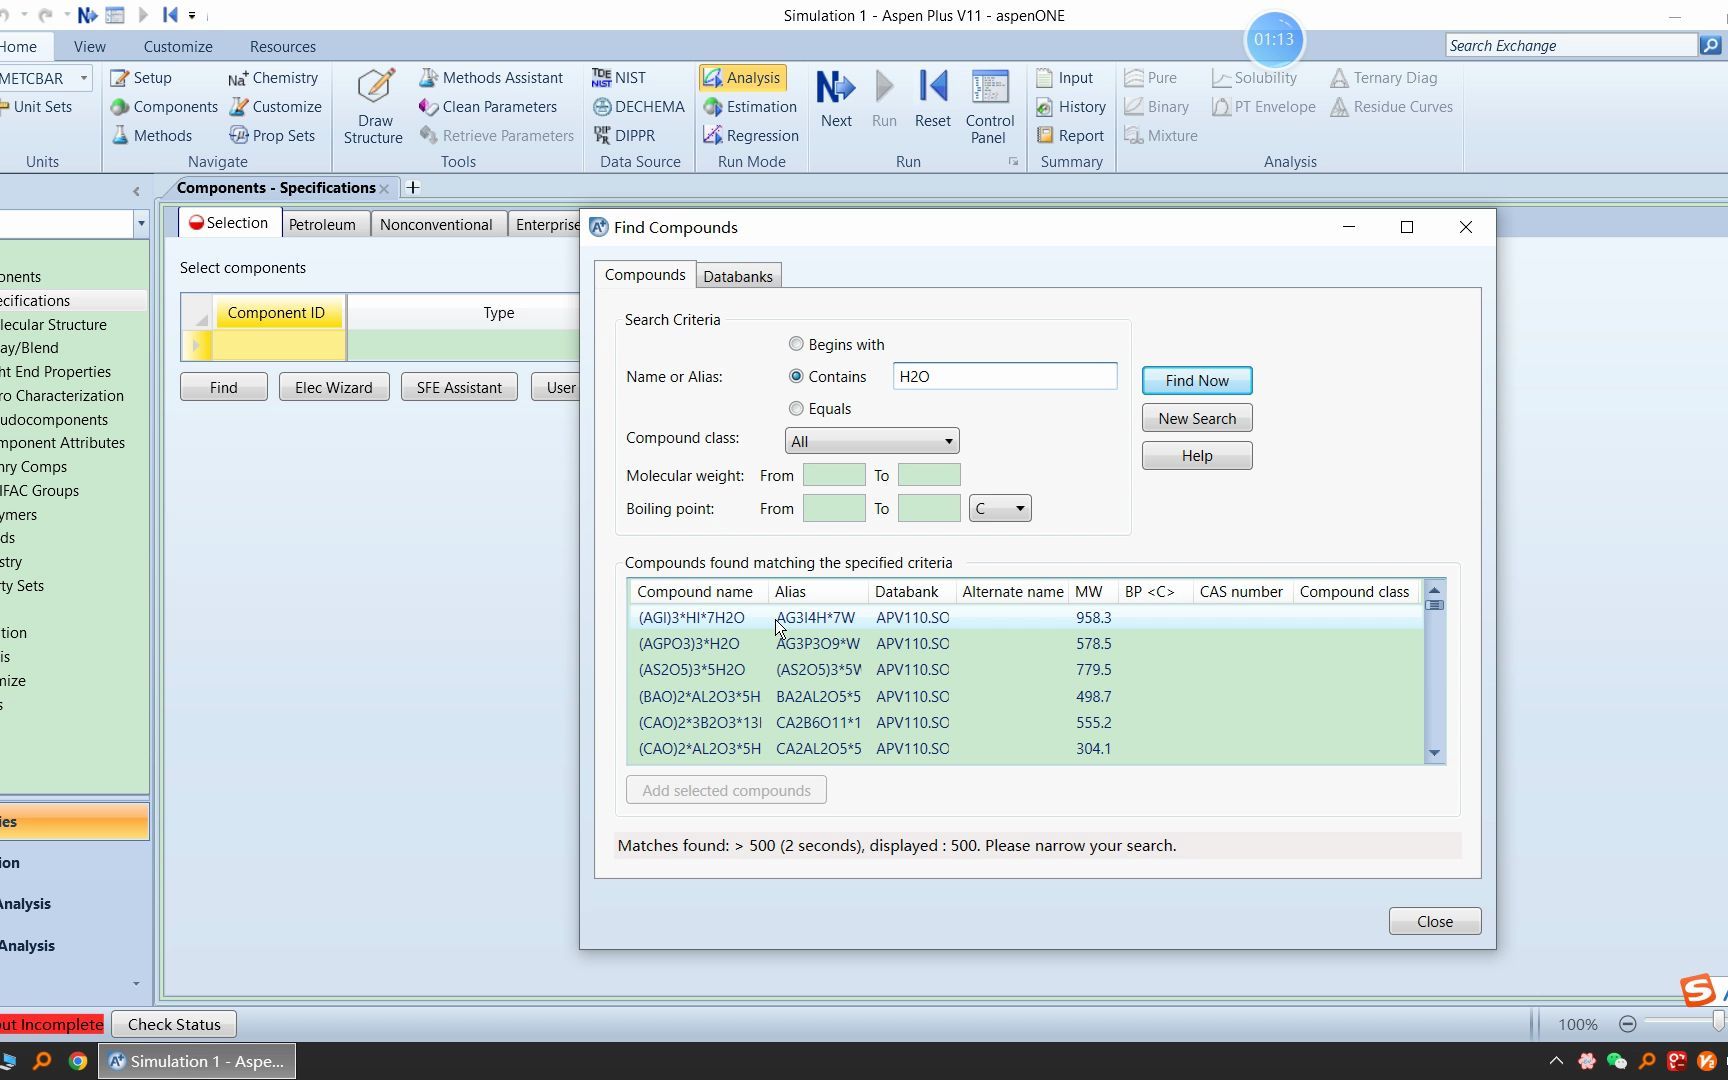
Task: Open the boiling point unit dropdown
Action: click(999, 508)
